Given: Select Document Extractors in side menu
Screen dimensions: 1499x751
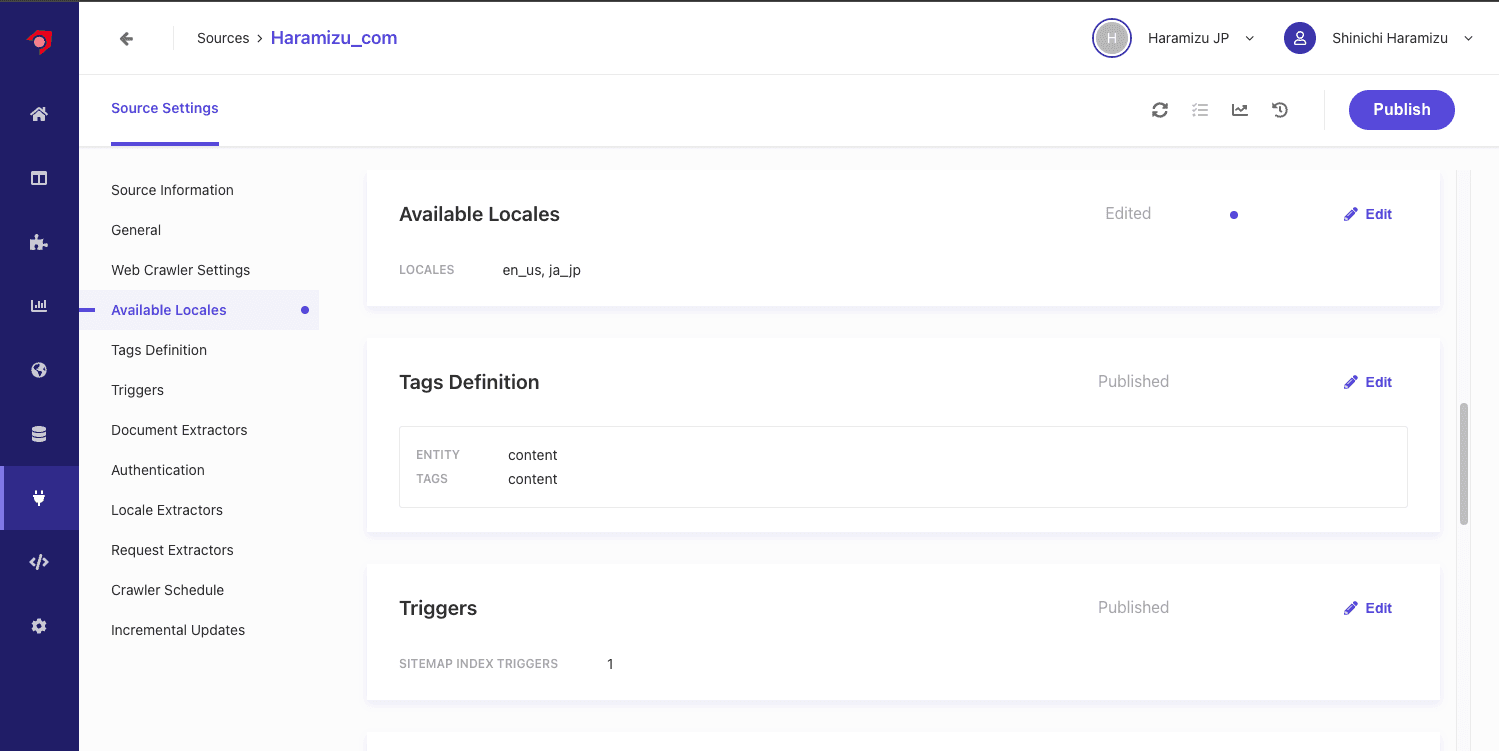Looking at the screenshot, I should point(179,430).
